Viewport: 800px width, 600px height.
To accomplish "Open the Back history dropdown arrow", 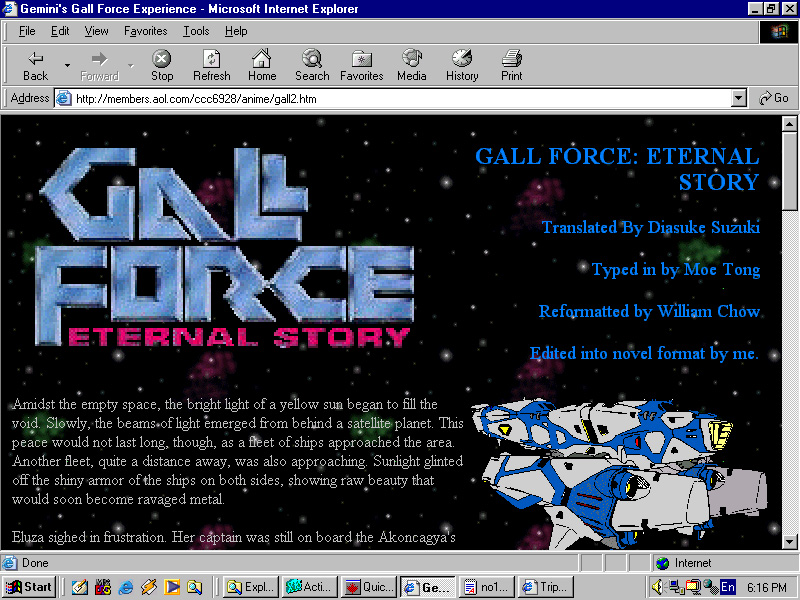I will click(x=67, y=66).
